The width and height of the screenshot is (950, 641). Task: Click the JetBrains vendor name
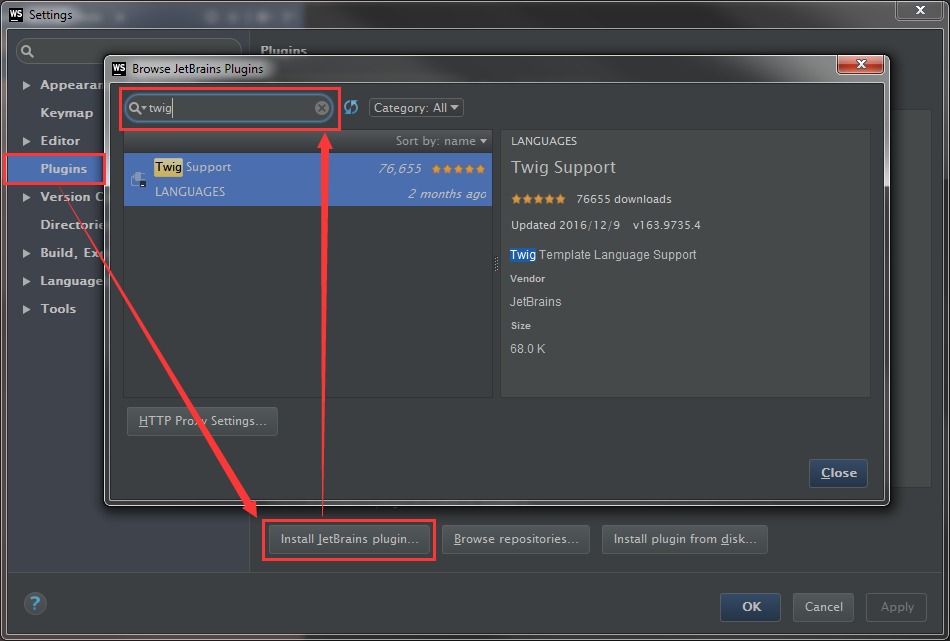tap(536, 302)
